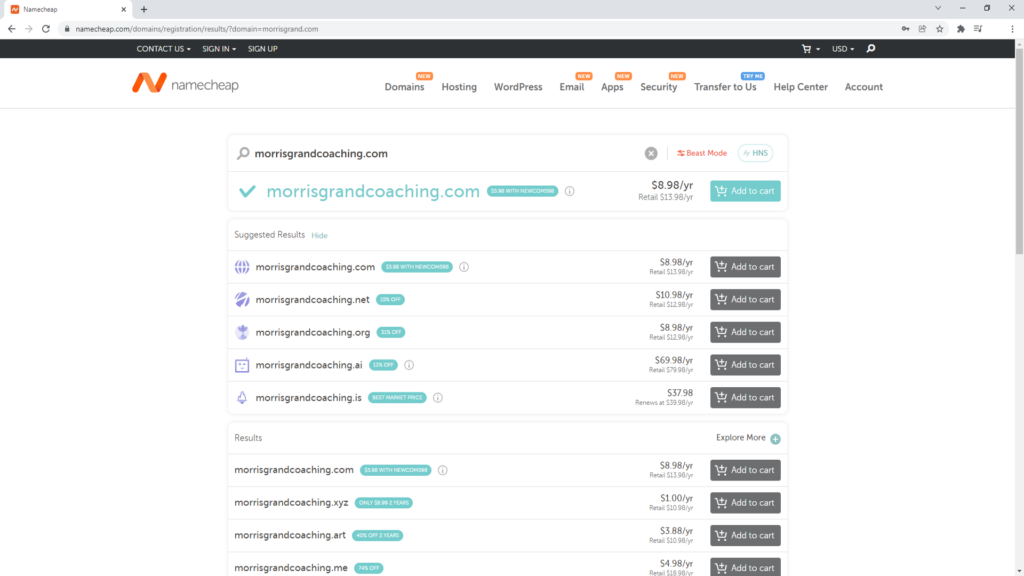Click the '$69.98/yr' price
The height and width of the screenshot is (576, 1024).
(673, 360)
